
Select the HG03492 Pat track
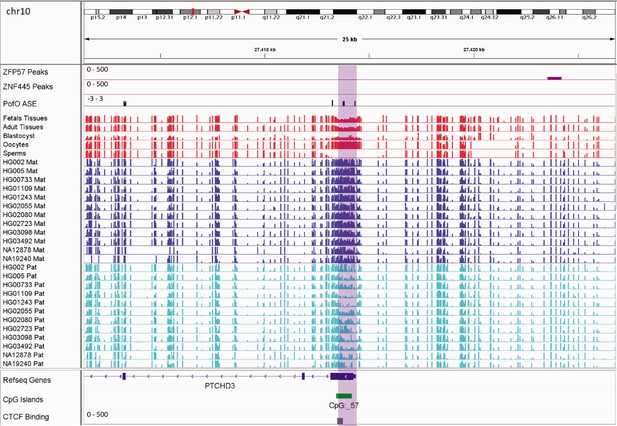[24, 346]
